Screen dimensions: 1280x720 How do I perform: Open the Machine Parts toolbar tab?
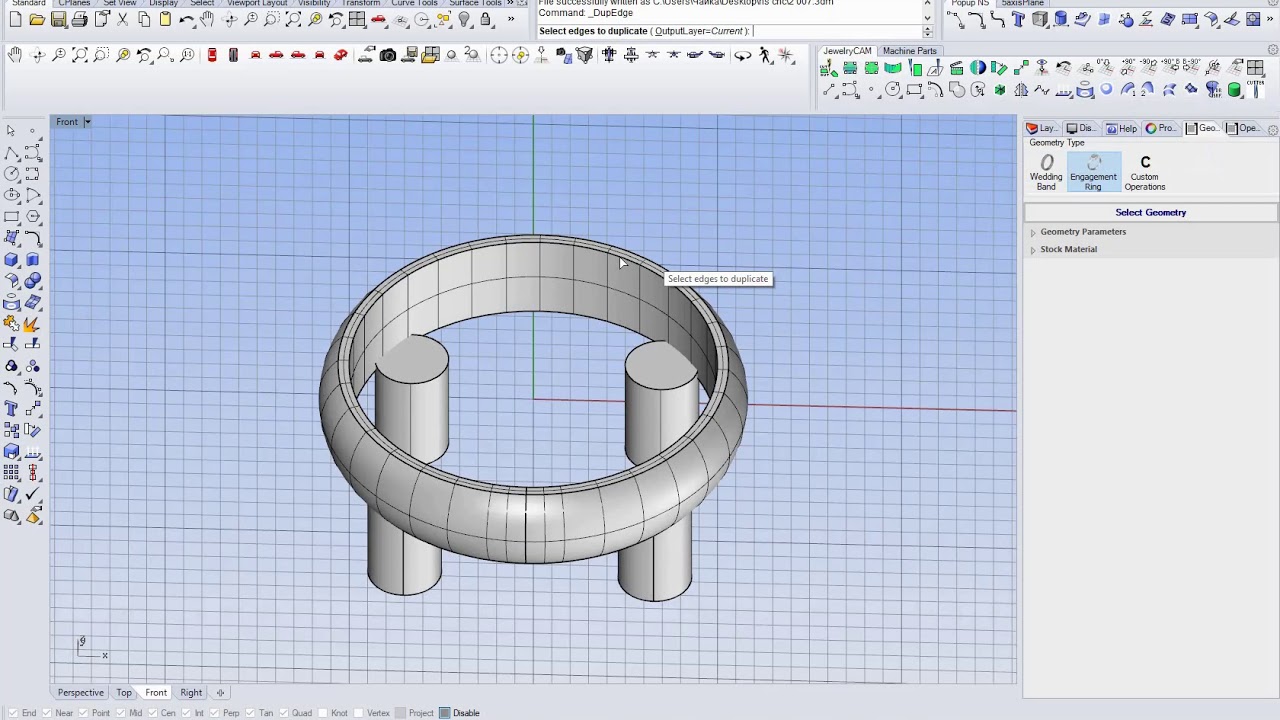909,51
